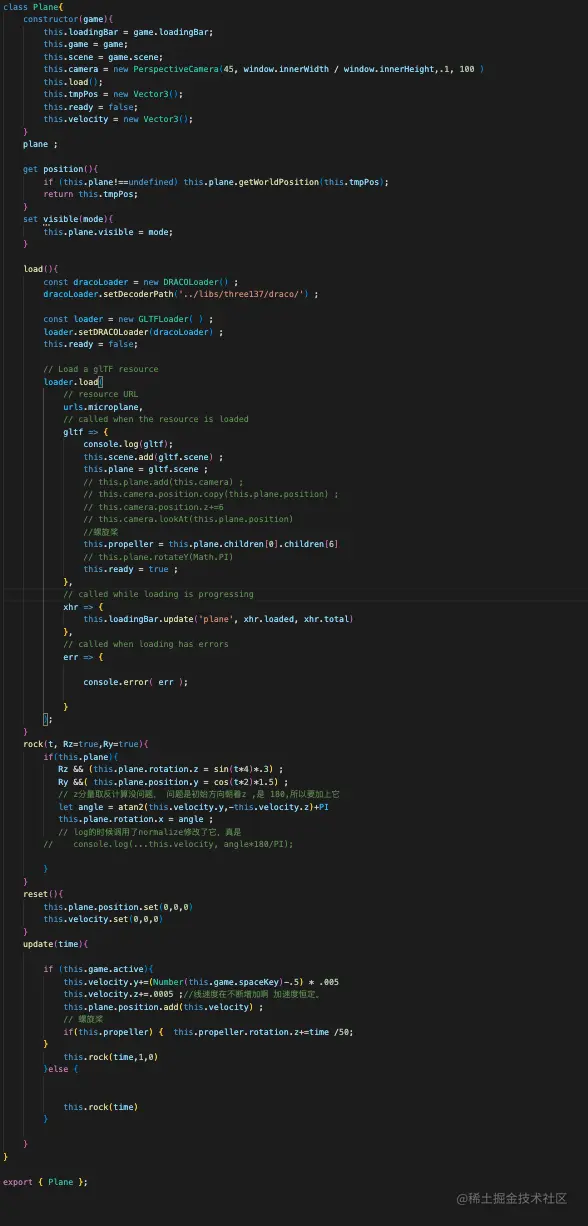Click commented '// this.plane.add(this.camera)' line
588x1226 pixels.
(x=163, y=482)
